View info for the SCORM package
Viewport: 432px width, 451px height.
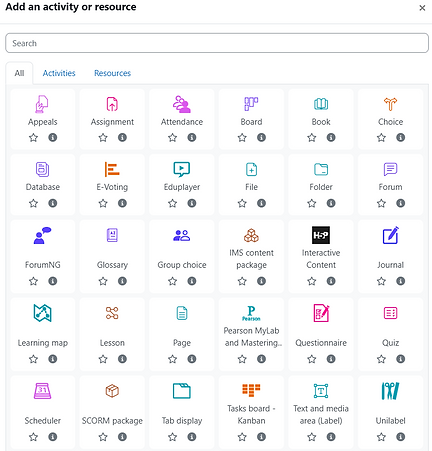[x=122, y=437]
